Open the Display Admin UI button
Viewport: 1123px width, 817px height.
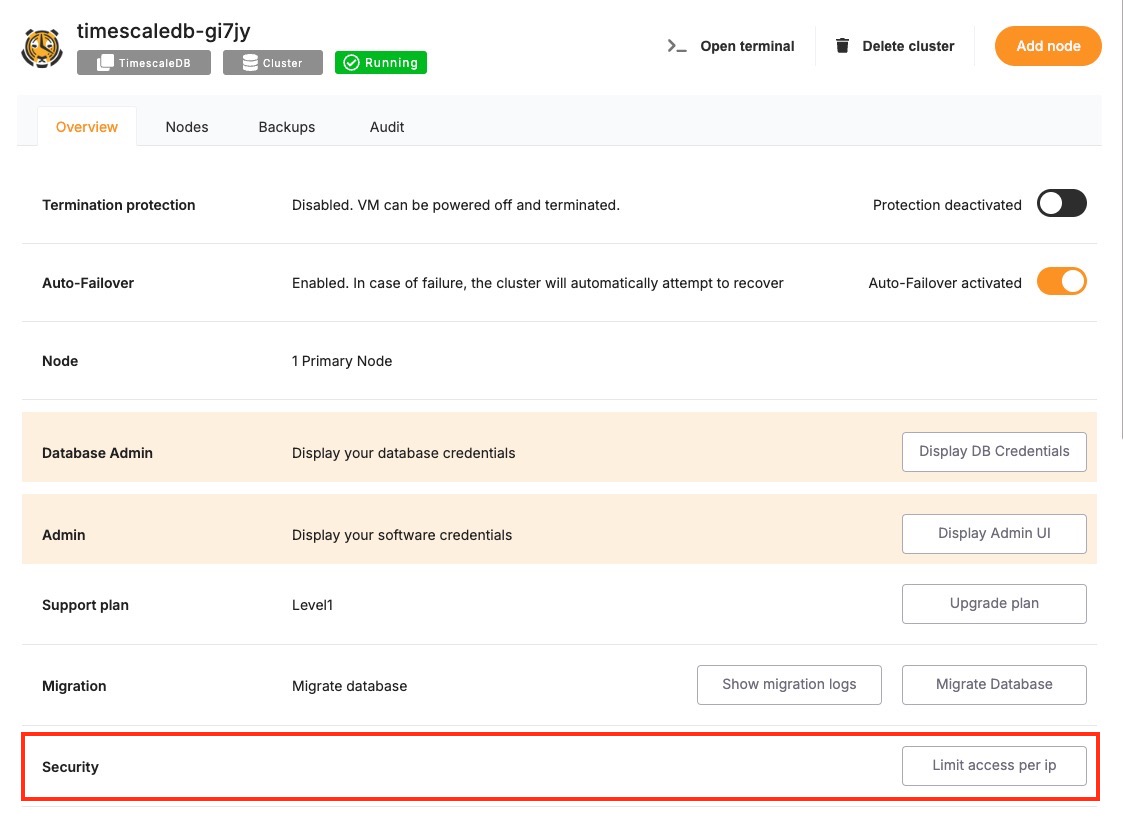[994, 533]
